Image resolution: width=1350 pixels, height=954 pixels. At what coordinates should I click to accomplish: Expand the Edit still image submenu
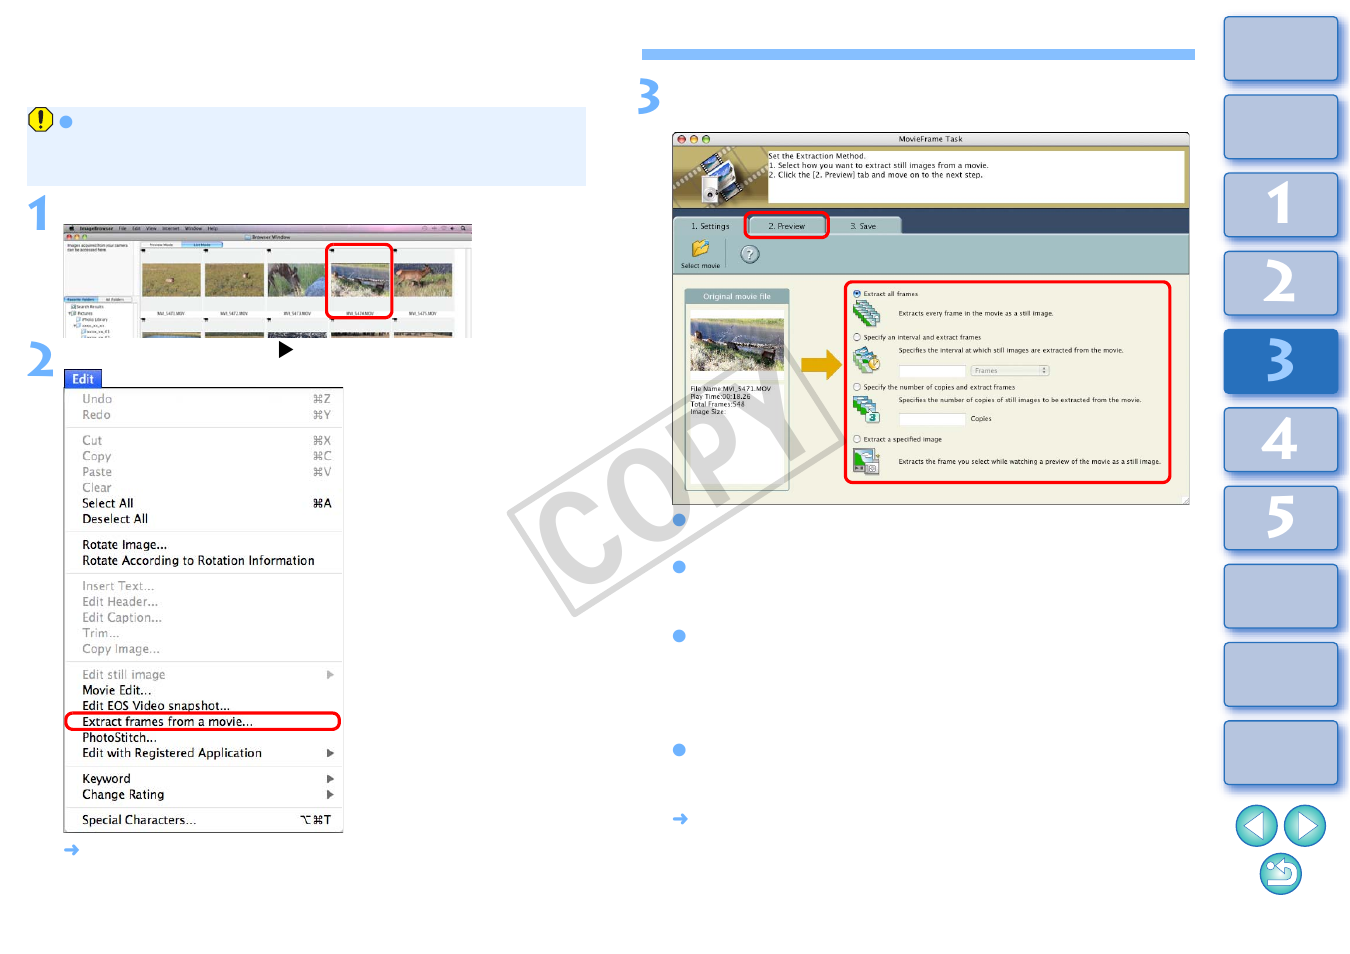coord(330,675)
